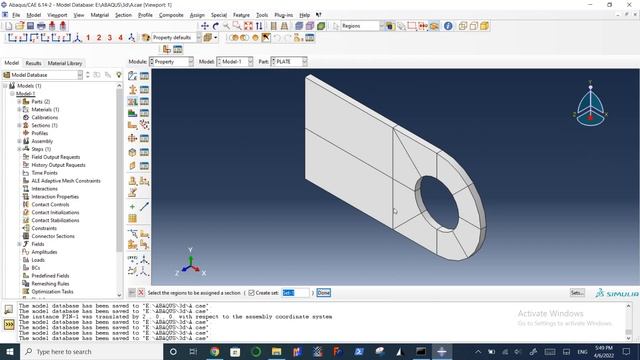640x360 pixels.
Task: Click the set name input field
Action: click(x=295, y=293)
